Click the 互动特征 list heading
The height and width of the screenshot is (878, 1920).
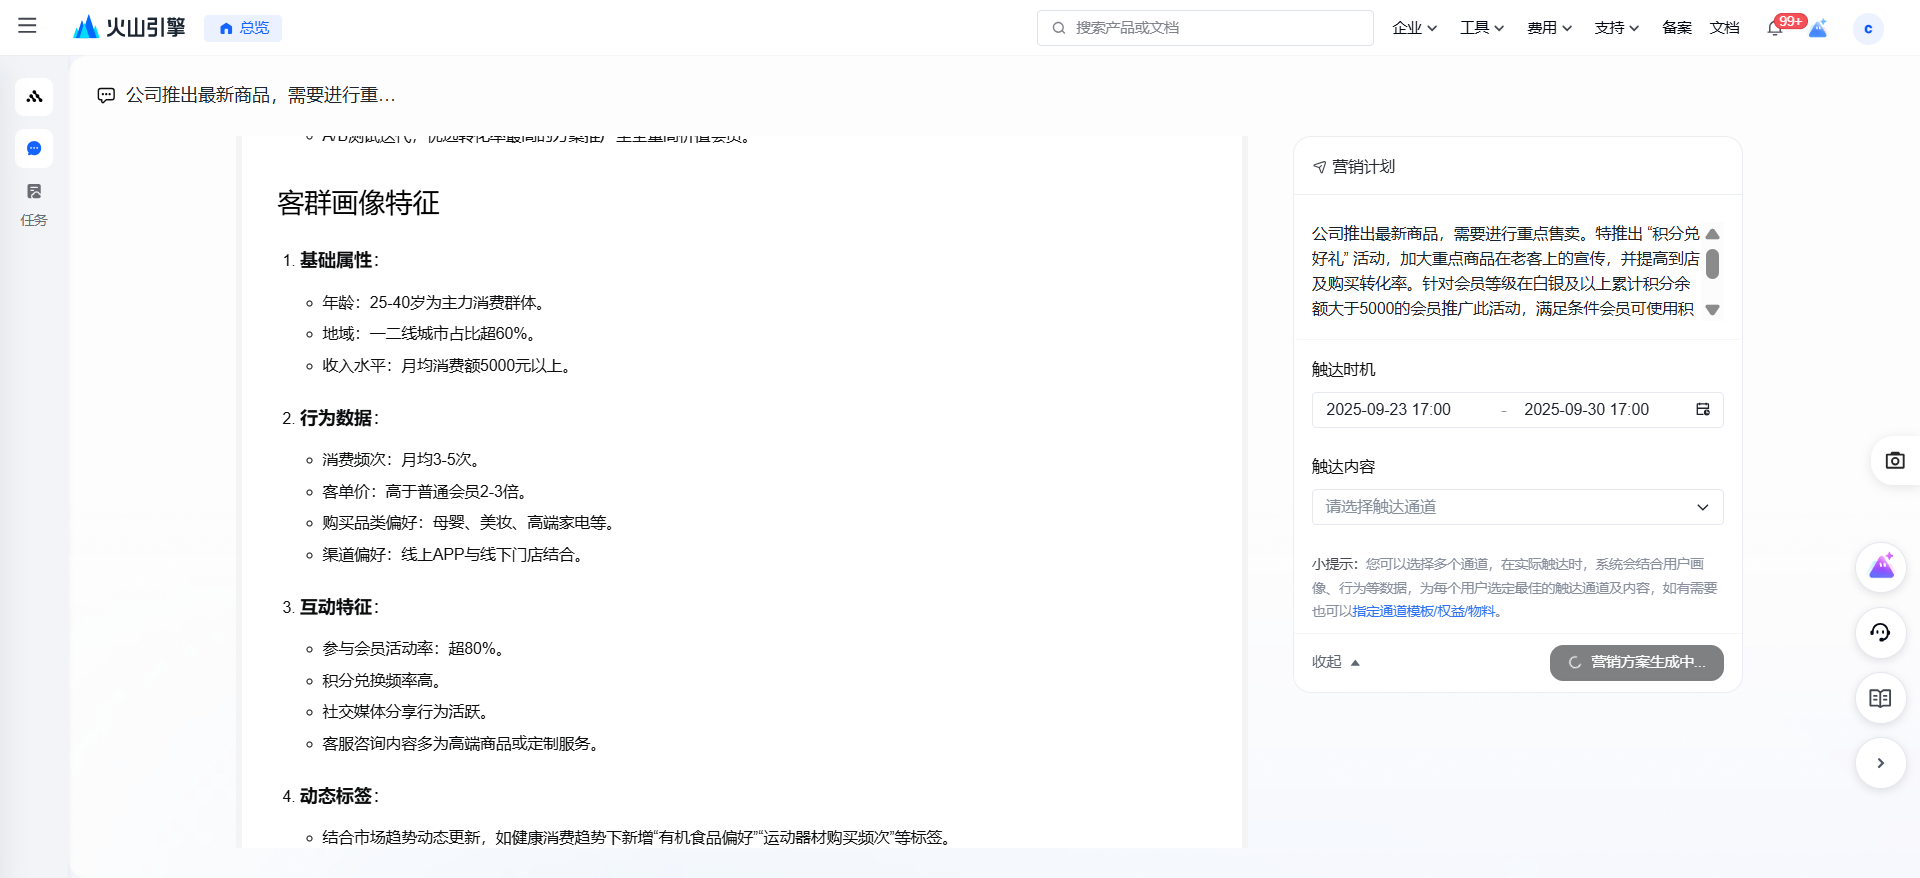pos(336,607)
